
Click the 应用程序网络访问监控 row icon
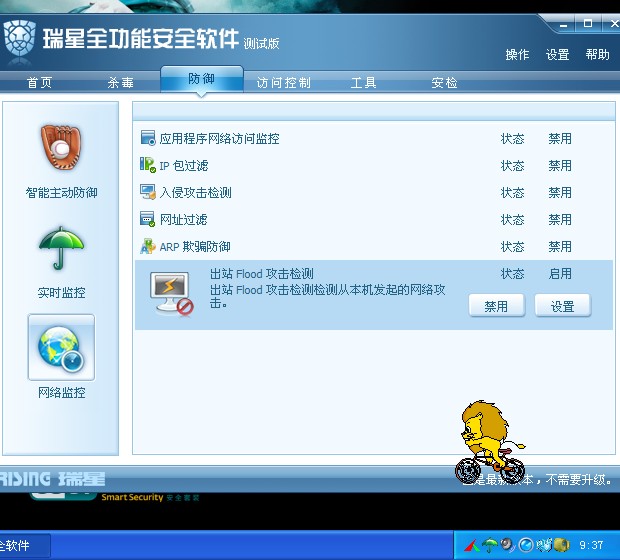tap(148, 138)
